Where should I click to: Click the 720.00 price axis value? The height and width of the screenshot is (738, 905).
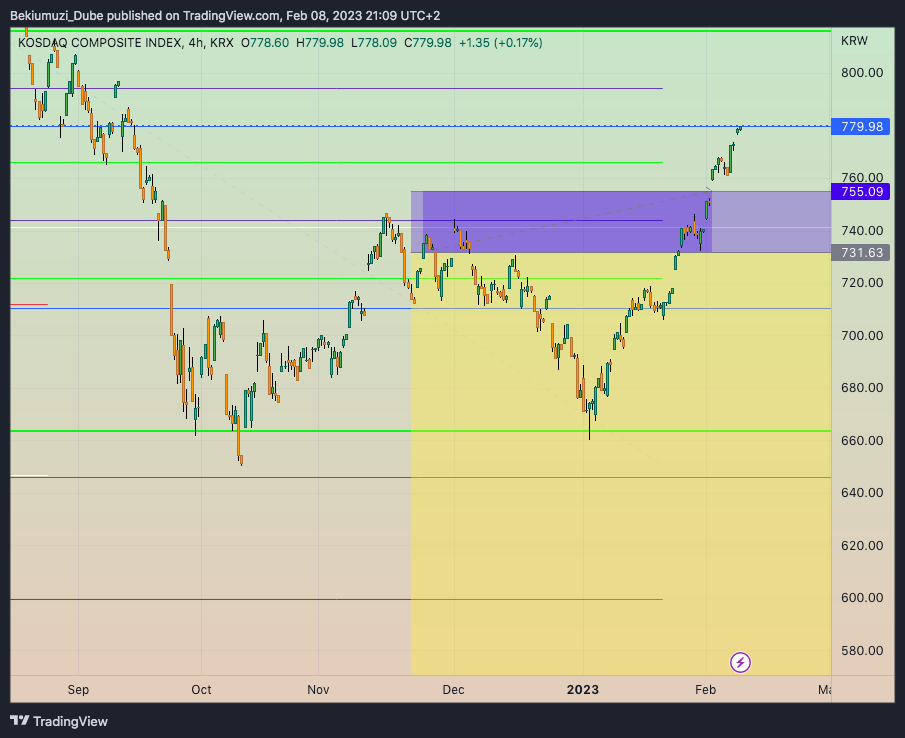click(x=862, y=283)
